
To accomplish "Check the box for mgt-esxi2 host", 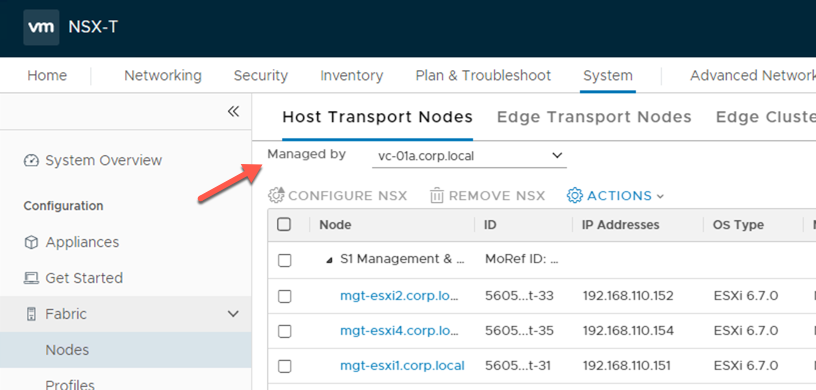I will [x=284, y=296].
